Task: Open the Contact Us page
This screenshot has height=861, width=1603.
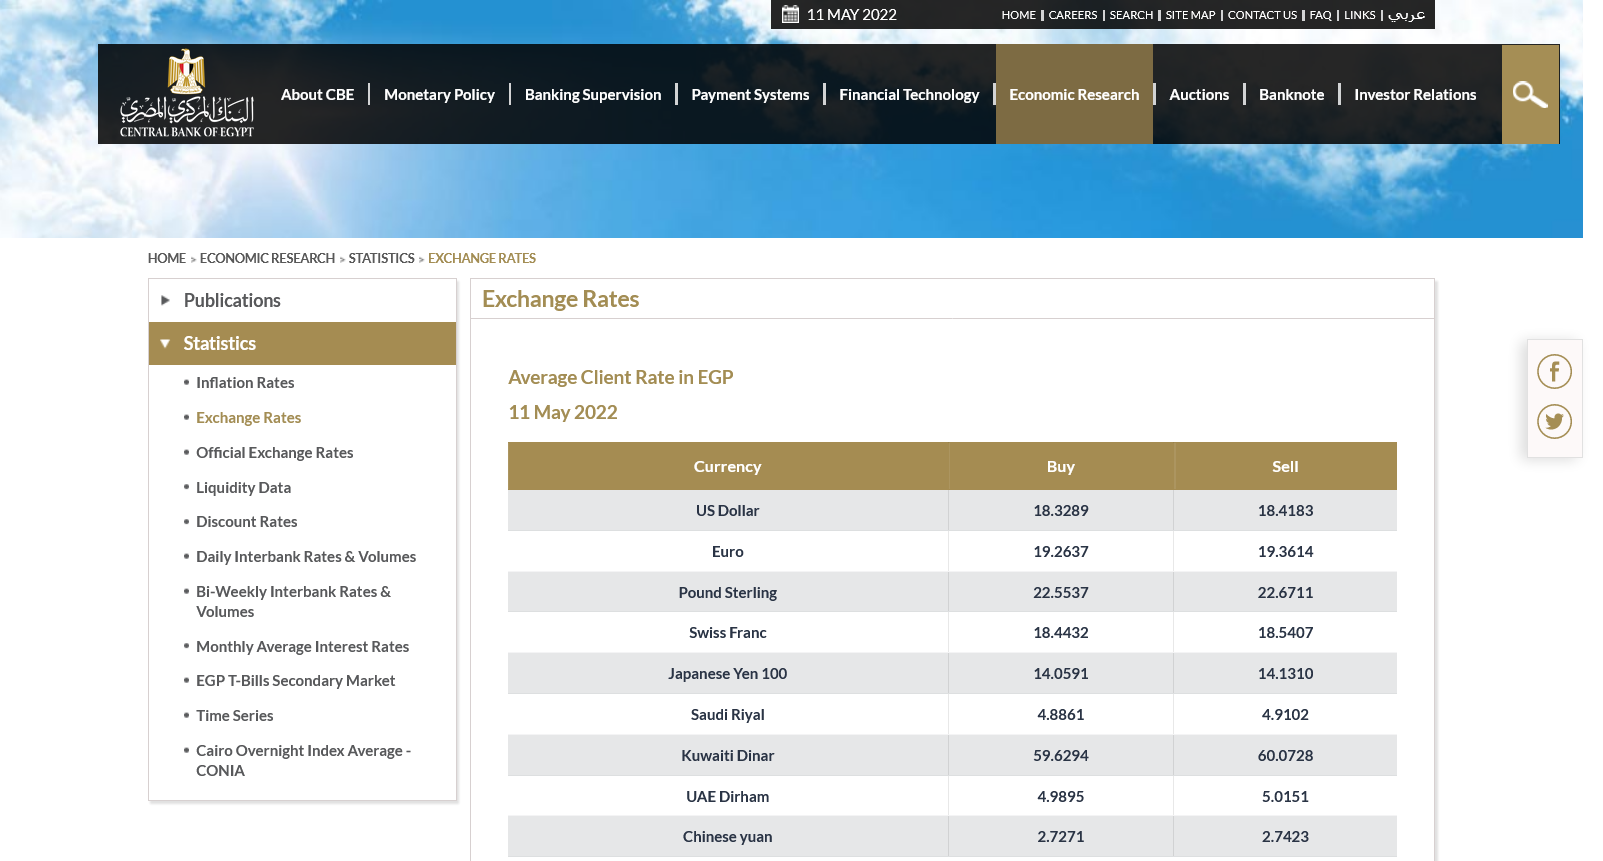Action: 1261,15
